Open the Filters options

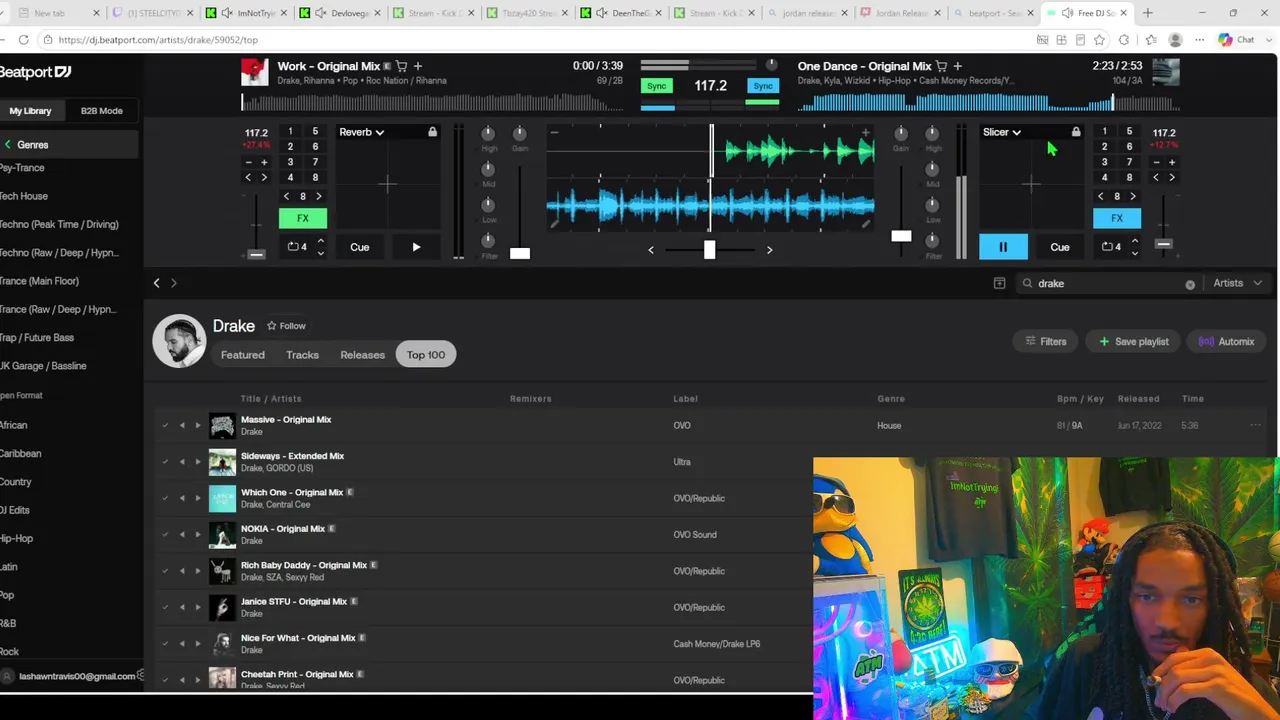coord(1046,342)
